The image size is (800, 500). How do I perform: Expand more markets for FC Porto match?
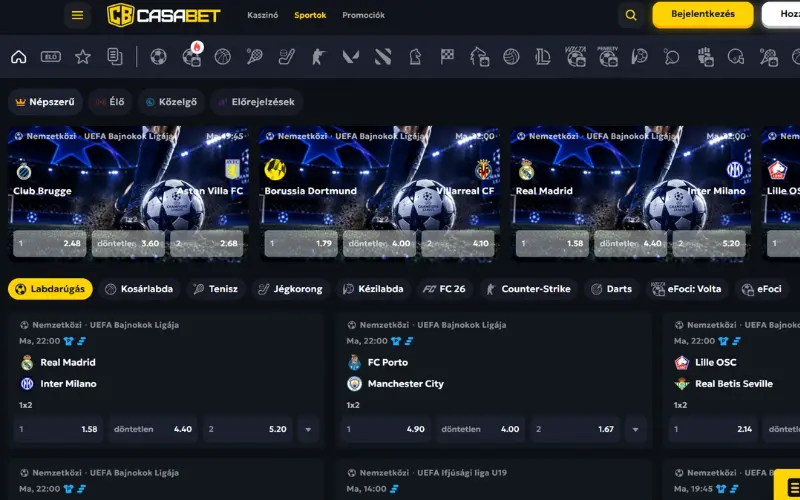tap(636, 429)
